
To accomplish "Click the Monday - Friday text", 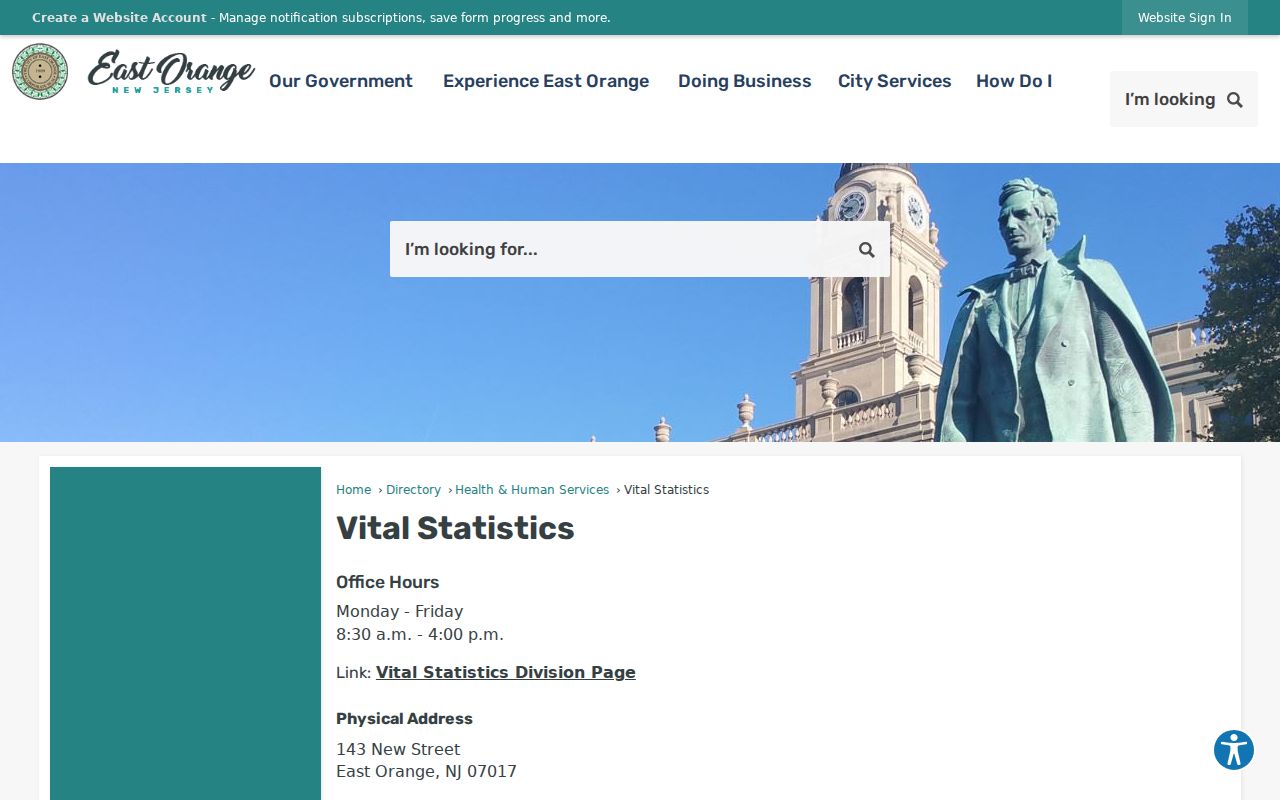I will pyautogui.click(x=400, y=611).
